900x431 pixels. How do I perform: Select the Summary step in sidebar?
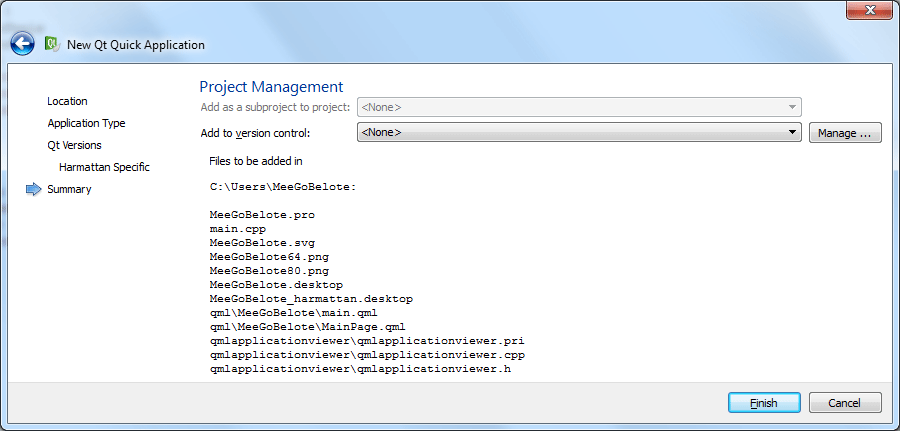tap(69, 189)
